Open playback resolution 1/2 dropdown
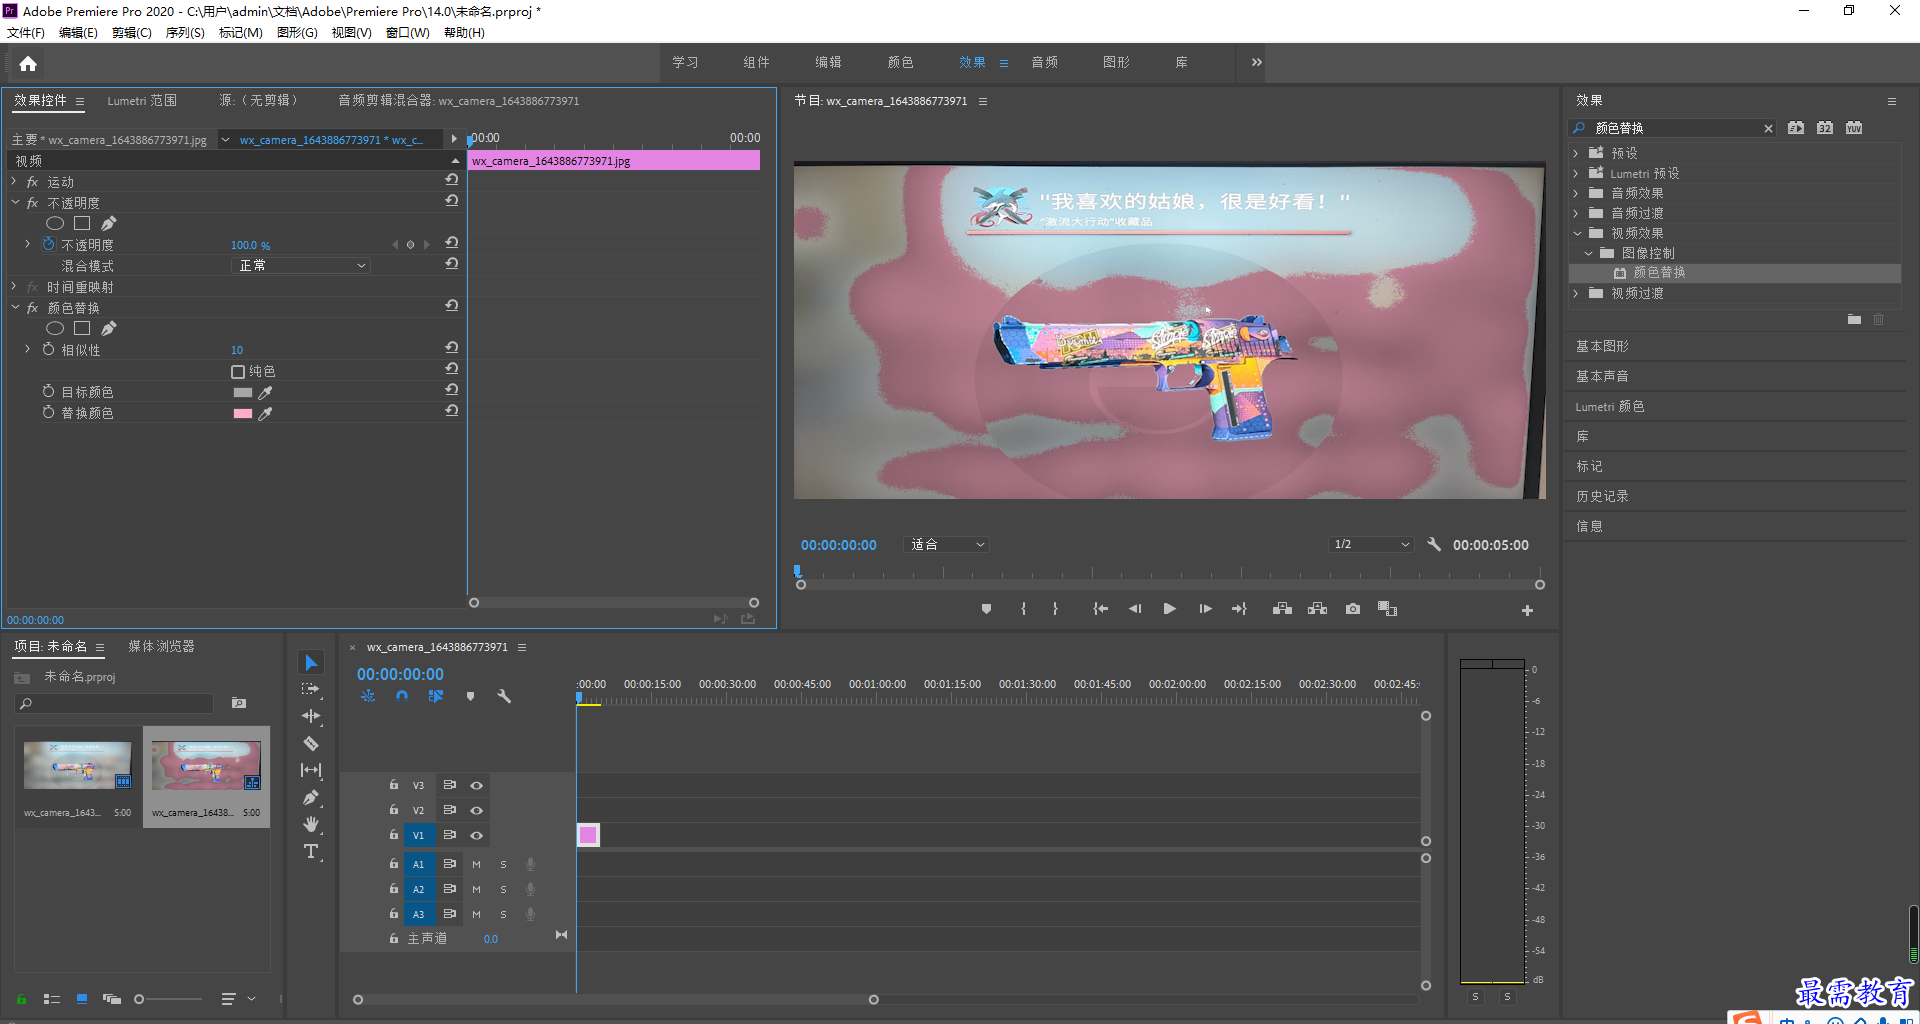 [1371, 544]
